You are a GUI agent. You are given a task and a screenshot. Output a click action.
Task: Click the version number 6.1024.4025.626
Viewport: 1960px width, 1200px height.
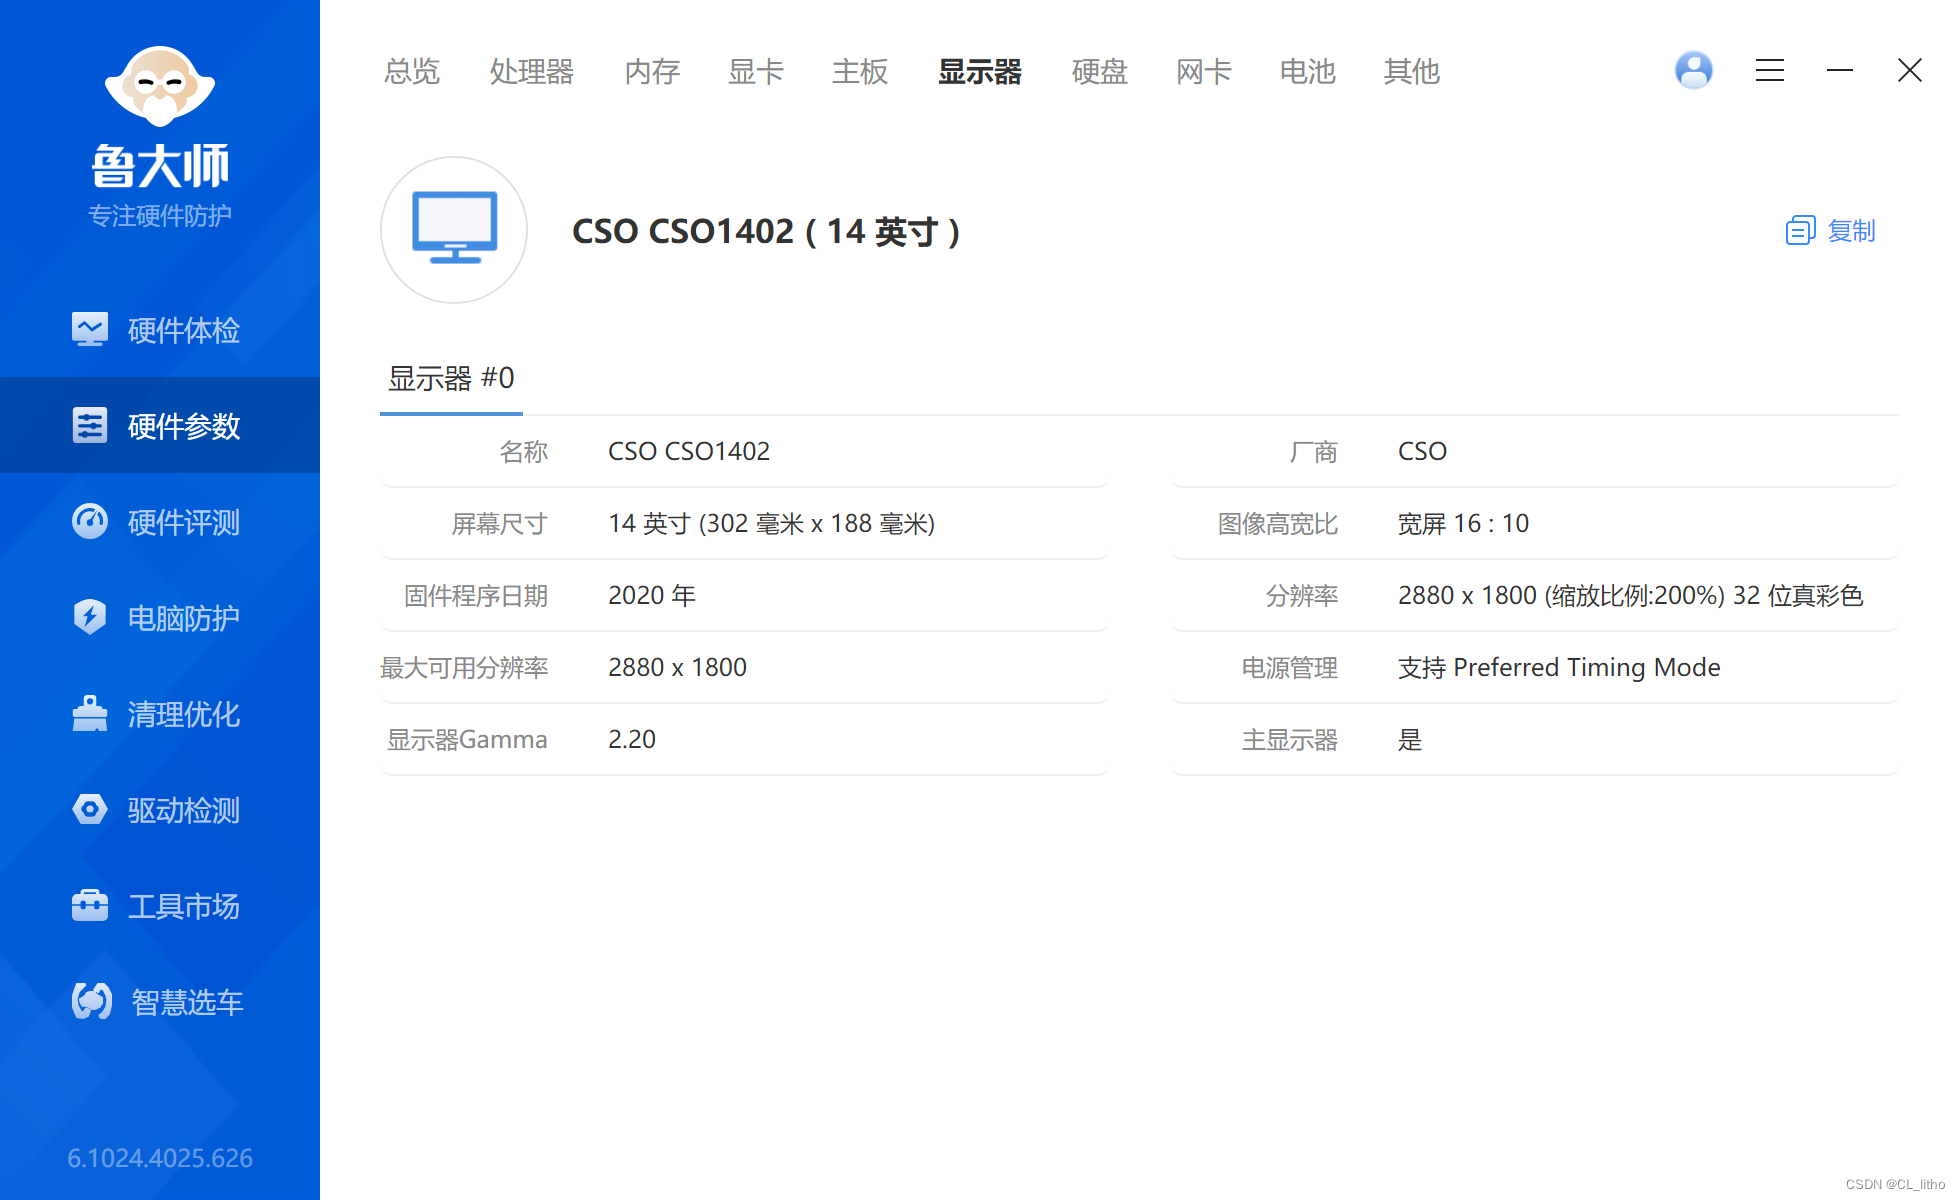point(160,1158)
